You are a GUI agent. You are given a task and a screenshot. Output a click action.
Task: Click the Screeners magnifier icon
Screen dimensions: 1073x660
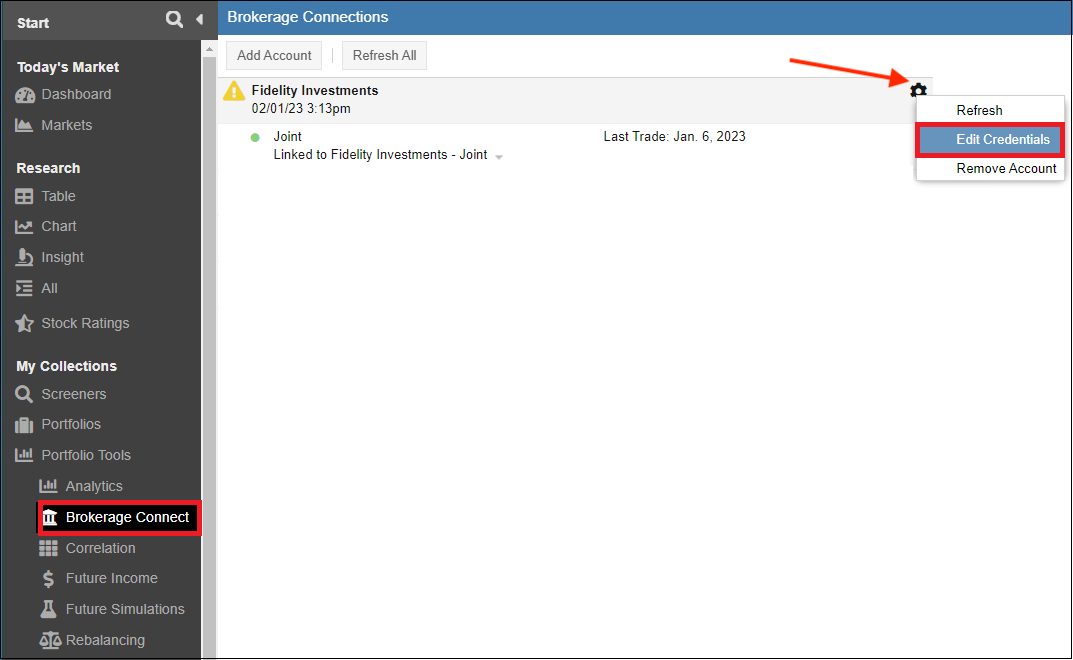24,394
